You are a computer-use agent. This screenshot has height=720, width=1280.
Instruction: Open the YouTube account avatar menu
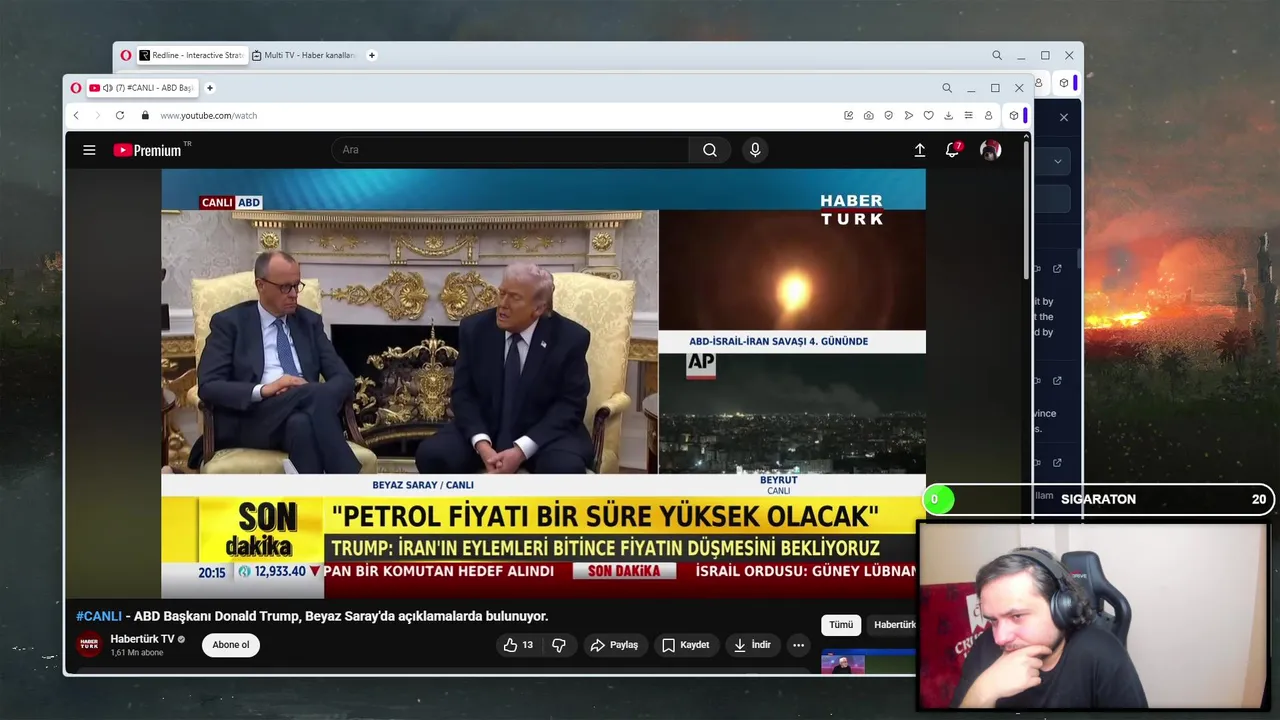coord(991,150)
